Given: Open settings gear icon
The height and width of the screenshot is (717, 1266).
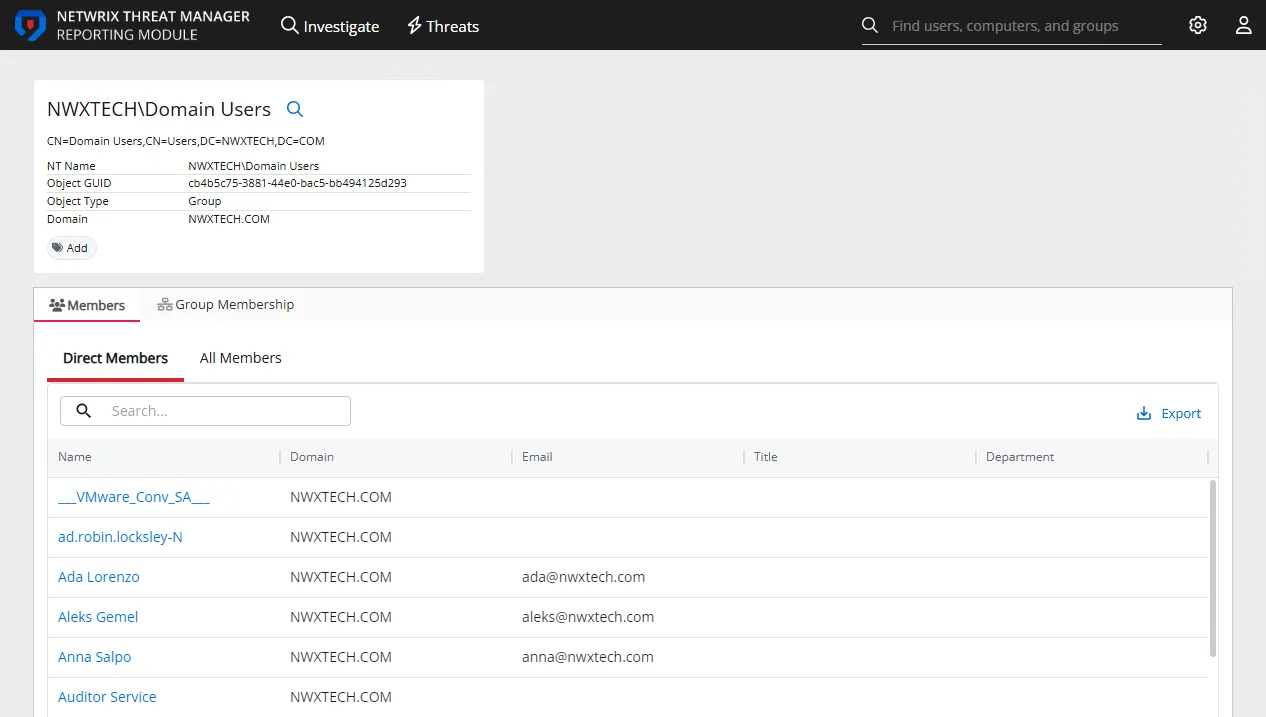Looking at the screenshot, I should click(x=1198, y=25).
